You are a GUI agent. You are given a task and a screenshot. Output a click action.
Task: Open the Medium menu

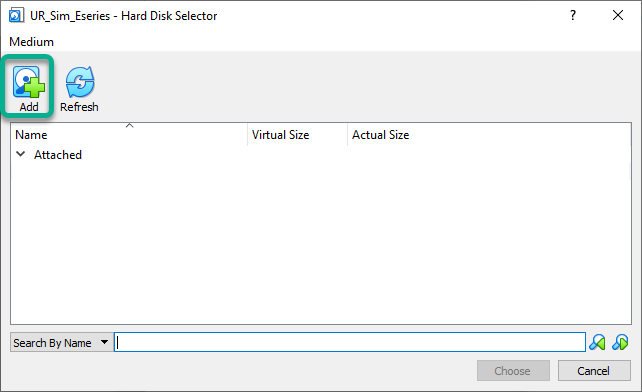point(32,42)
